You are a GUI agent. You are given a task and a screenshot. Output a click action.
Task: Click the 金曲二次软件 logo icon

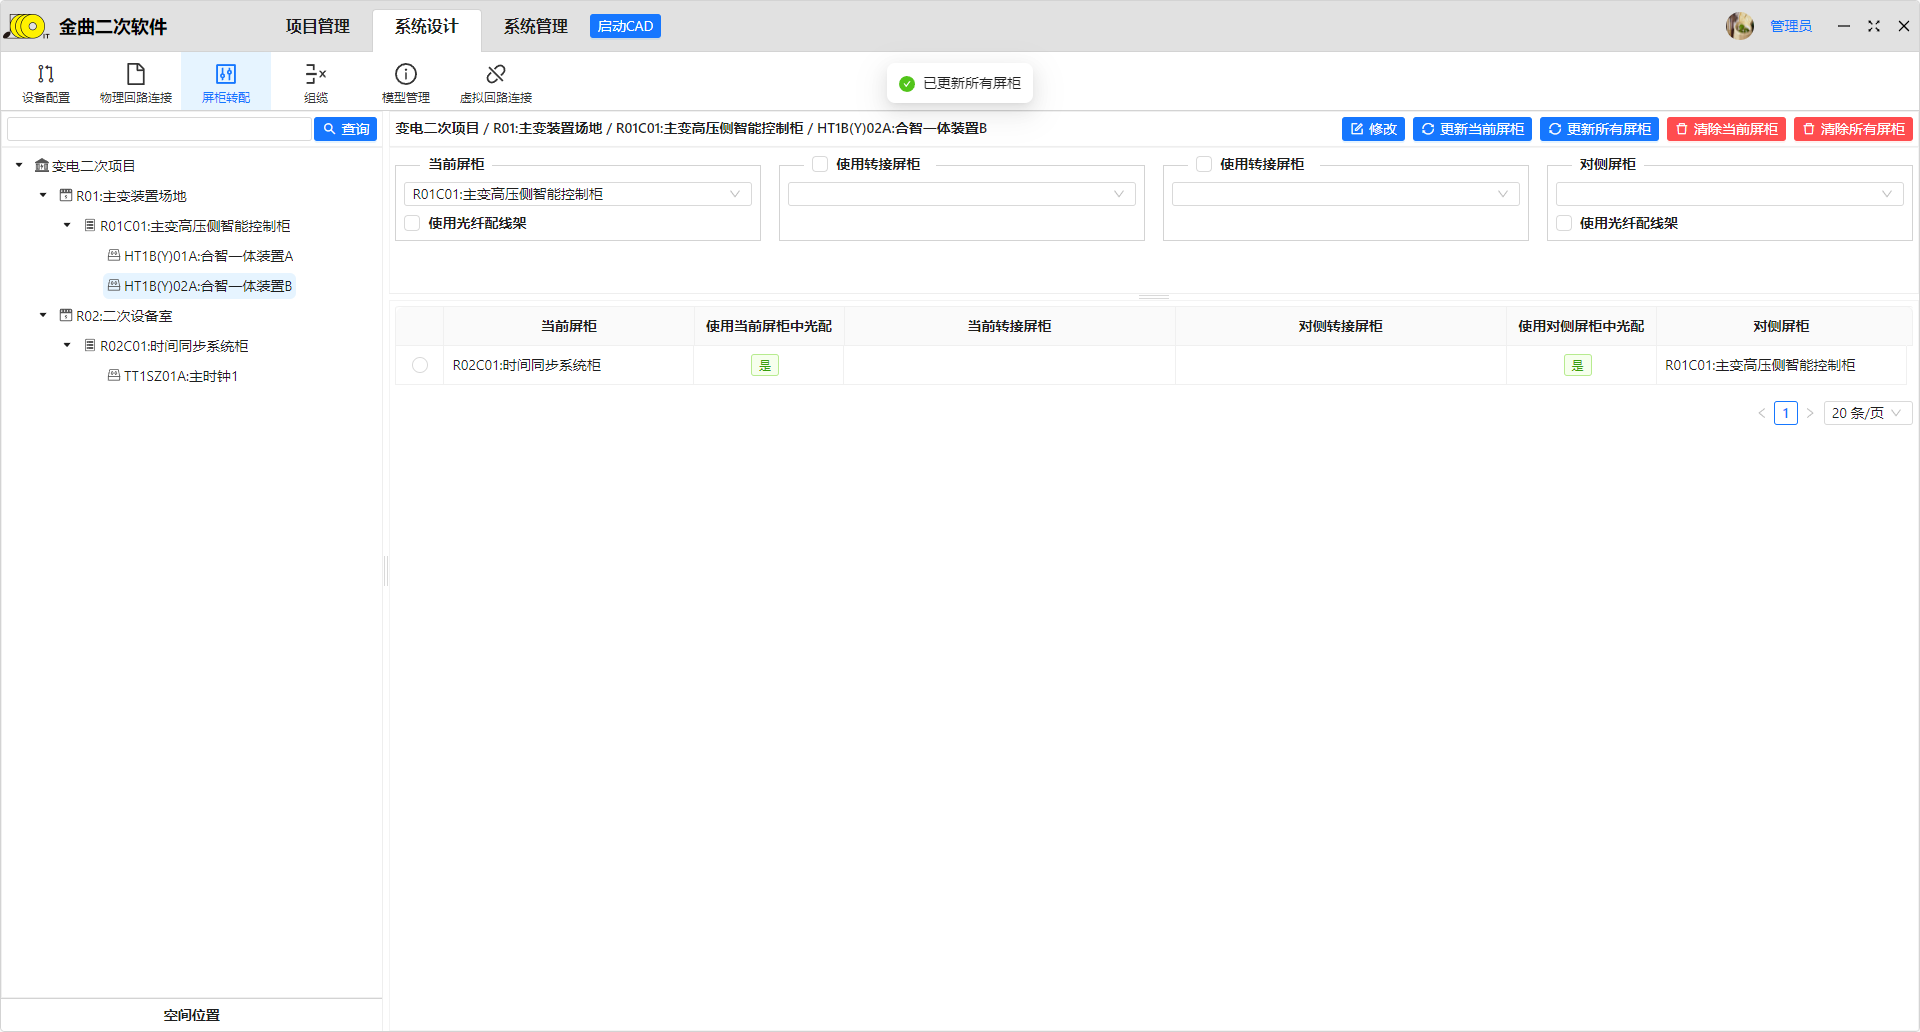tap(26, 26)
